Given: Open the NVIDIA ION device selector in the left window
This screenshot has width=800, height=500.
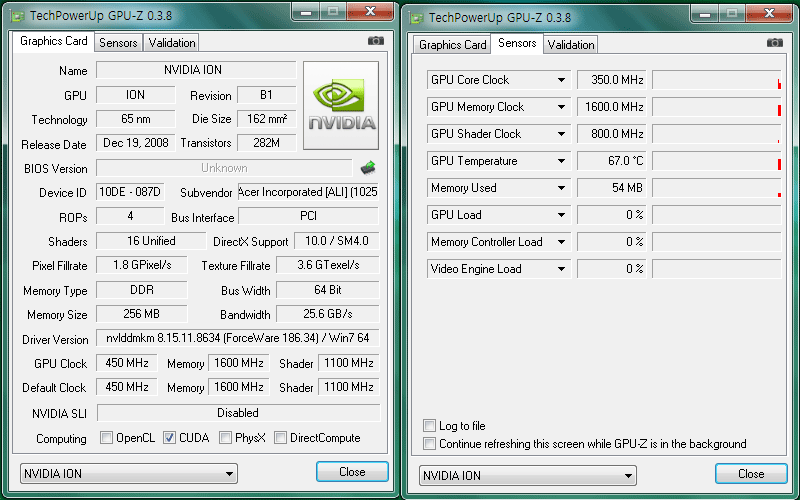Looking at the screenshot, I should [x=129, y=474].
